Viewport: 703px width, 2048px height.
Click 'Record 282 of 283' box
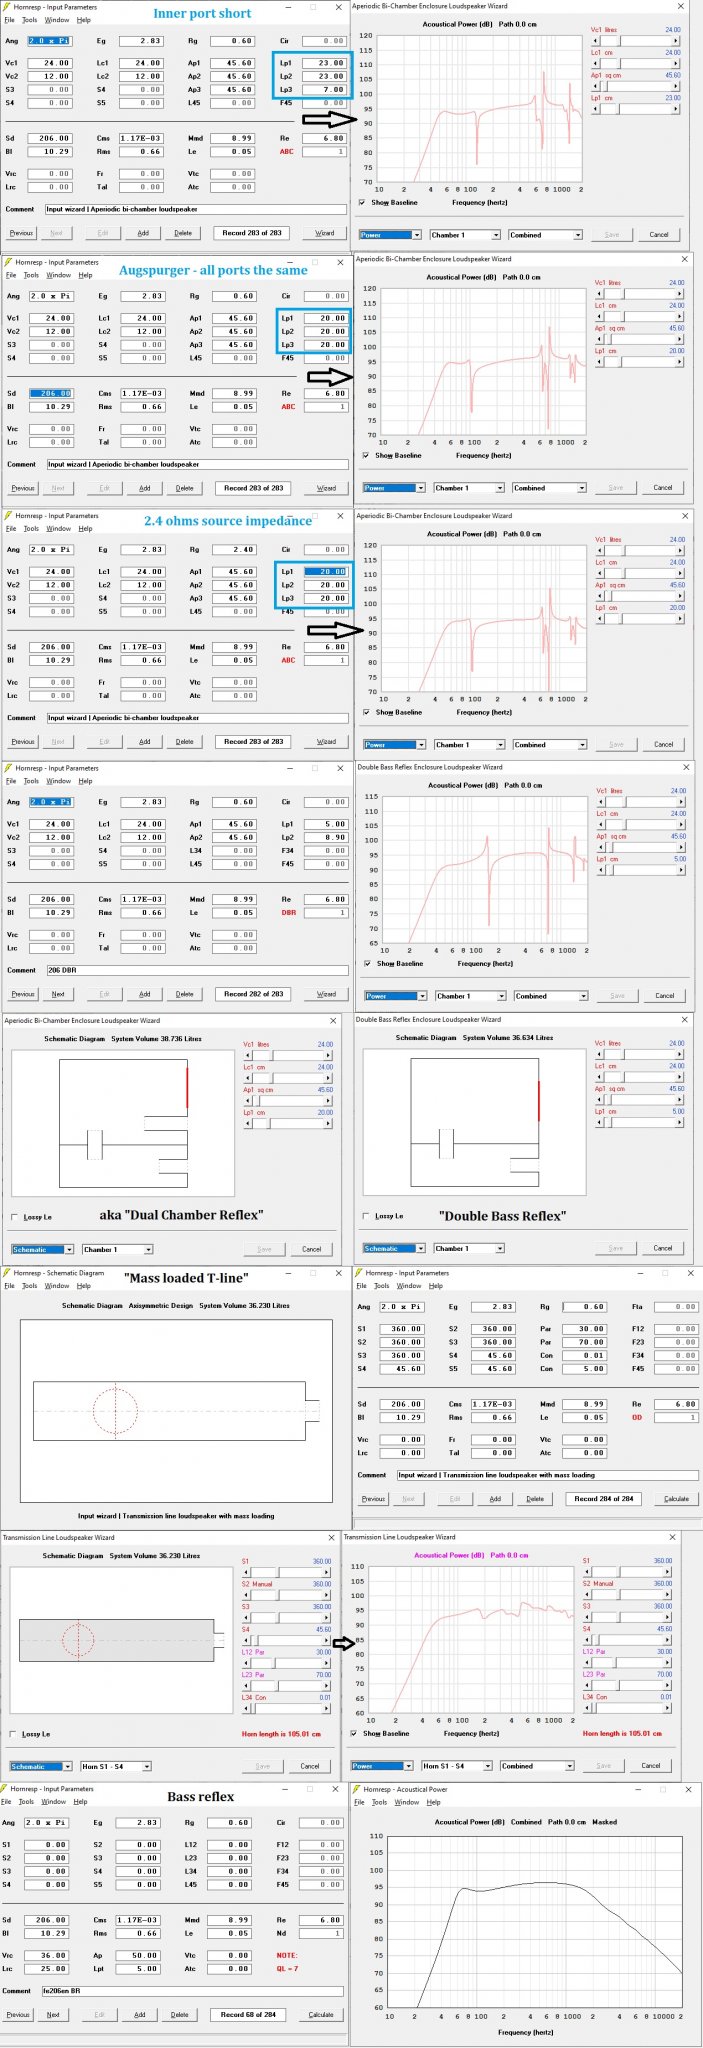pyautogui.click(x=253, y=994)
